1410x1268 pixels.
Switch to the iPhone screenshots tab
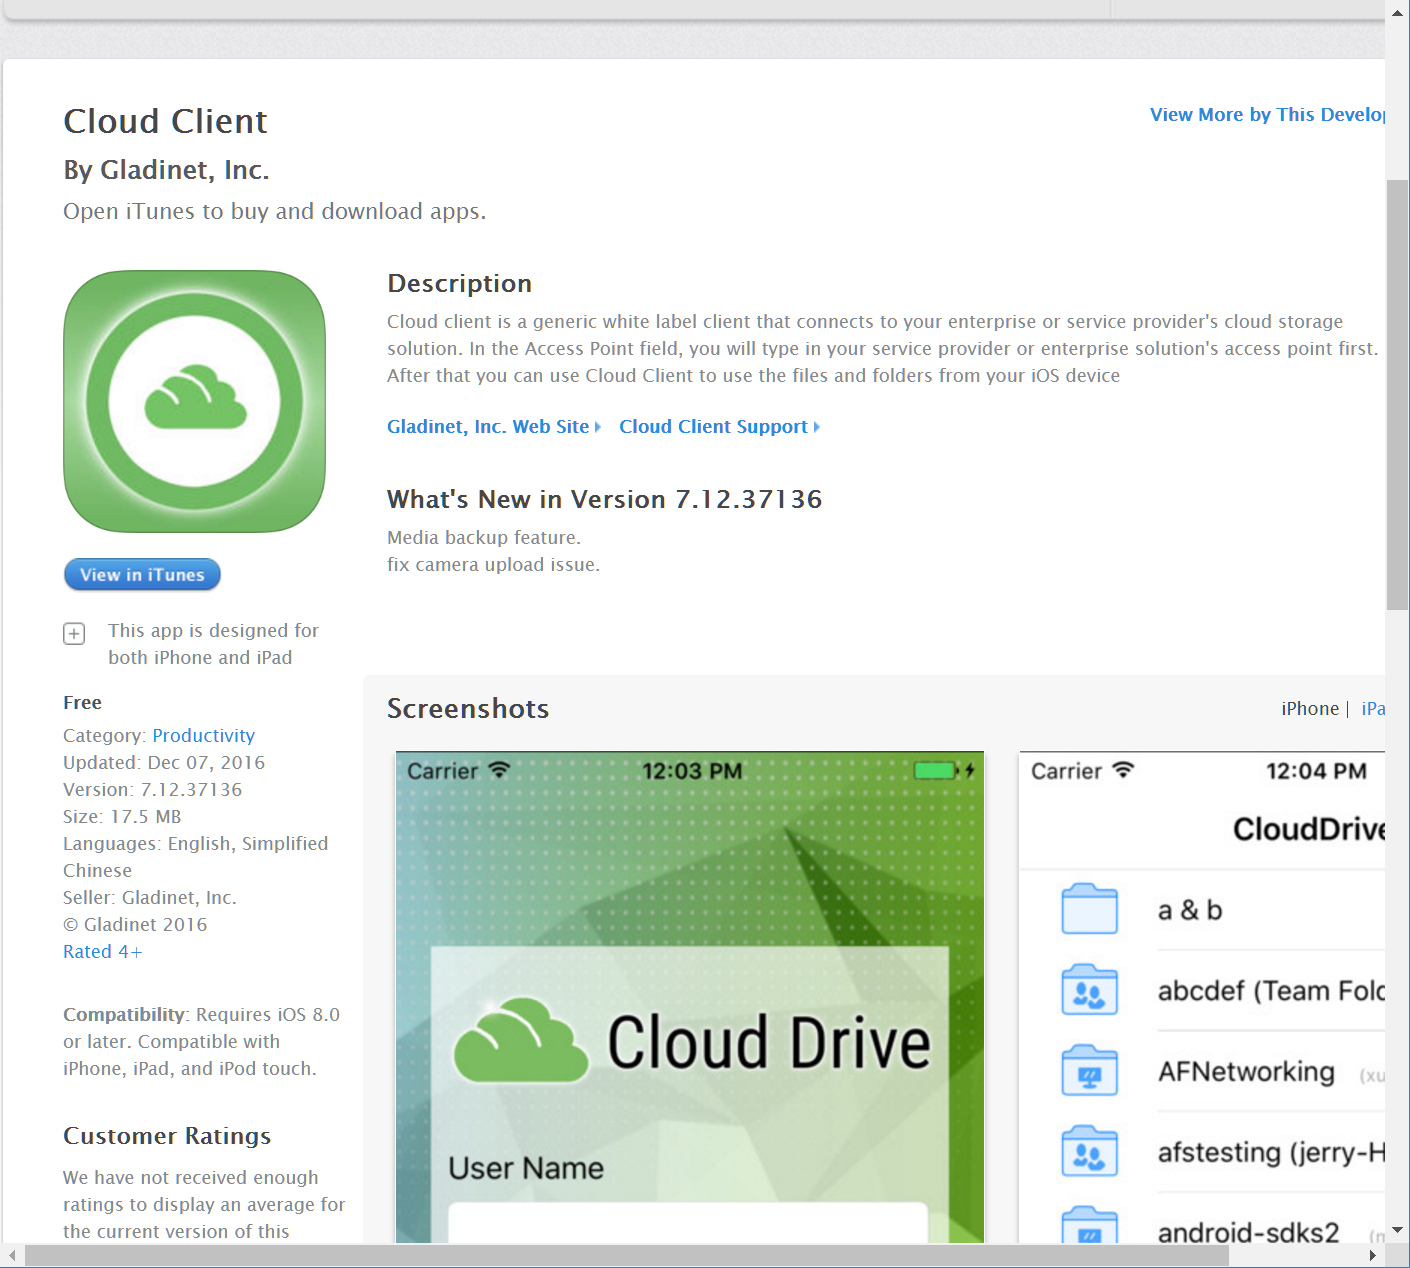pos(1310,708)
